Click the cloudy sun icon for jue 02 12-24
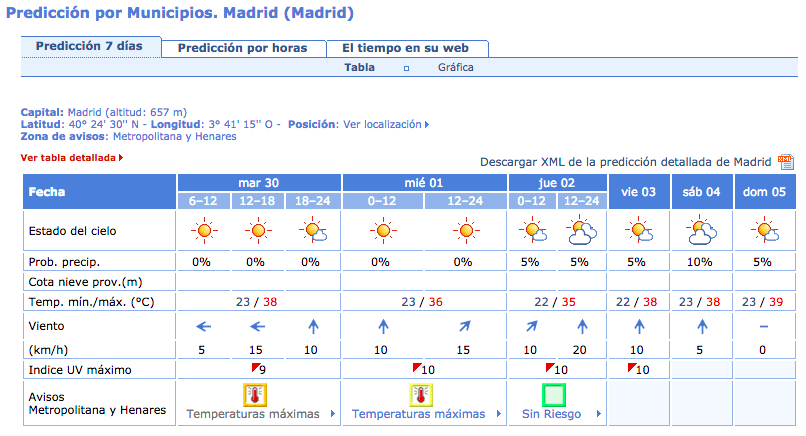Screen dimensions: 806x436 pos(581,230)
